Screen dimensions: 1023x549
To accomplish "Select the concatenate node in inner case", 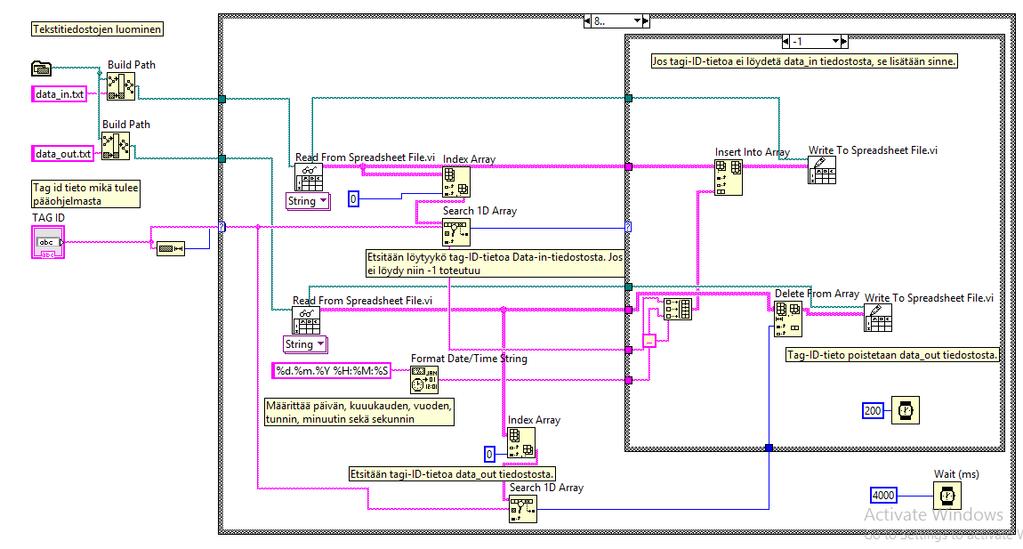I will point(649,340).
